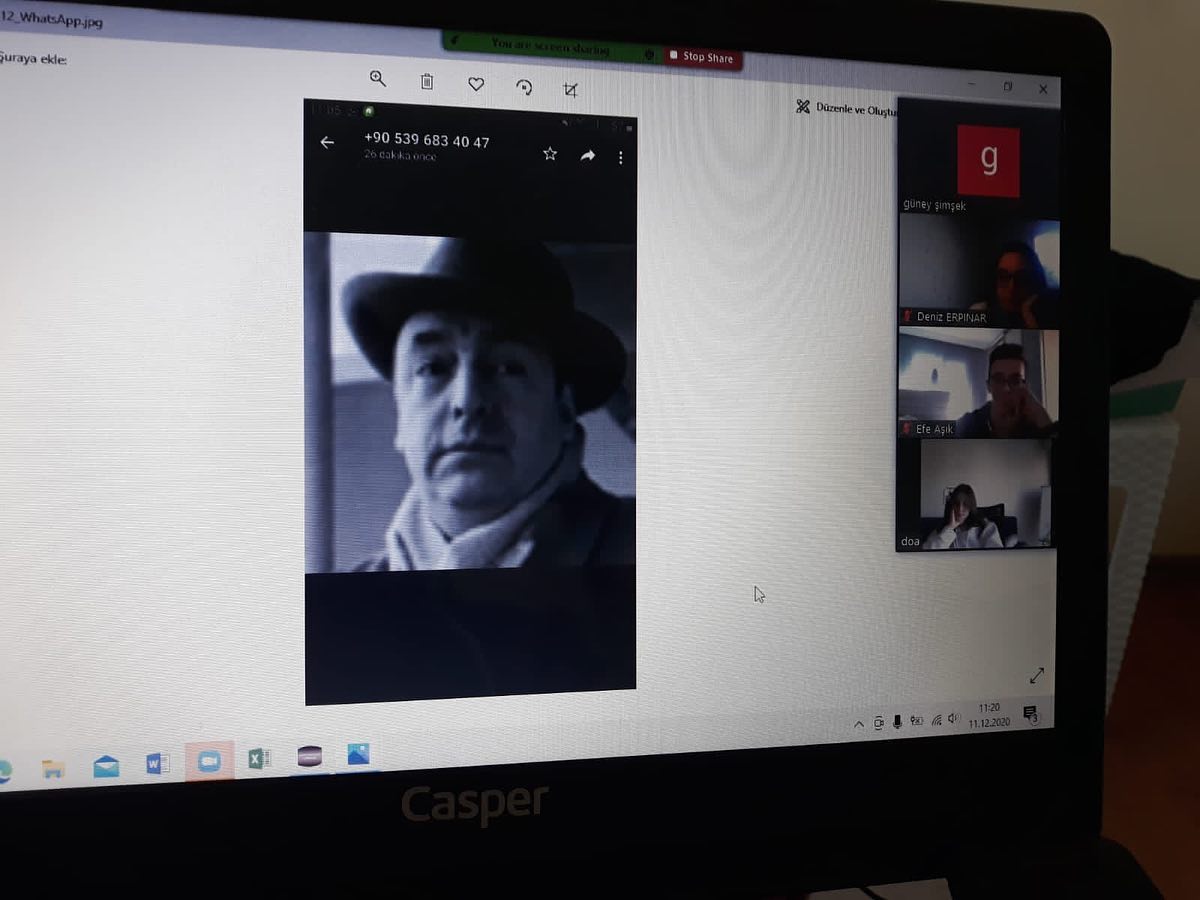
Task: Restore the Photos window with maximize button
Action: click(x=1008, y=87)
